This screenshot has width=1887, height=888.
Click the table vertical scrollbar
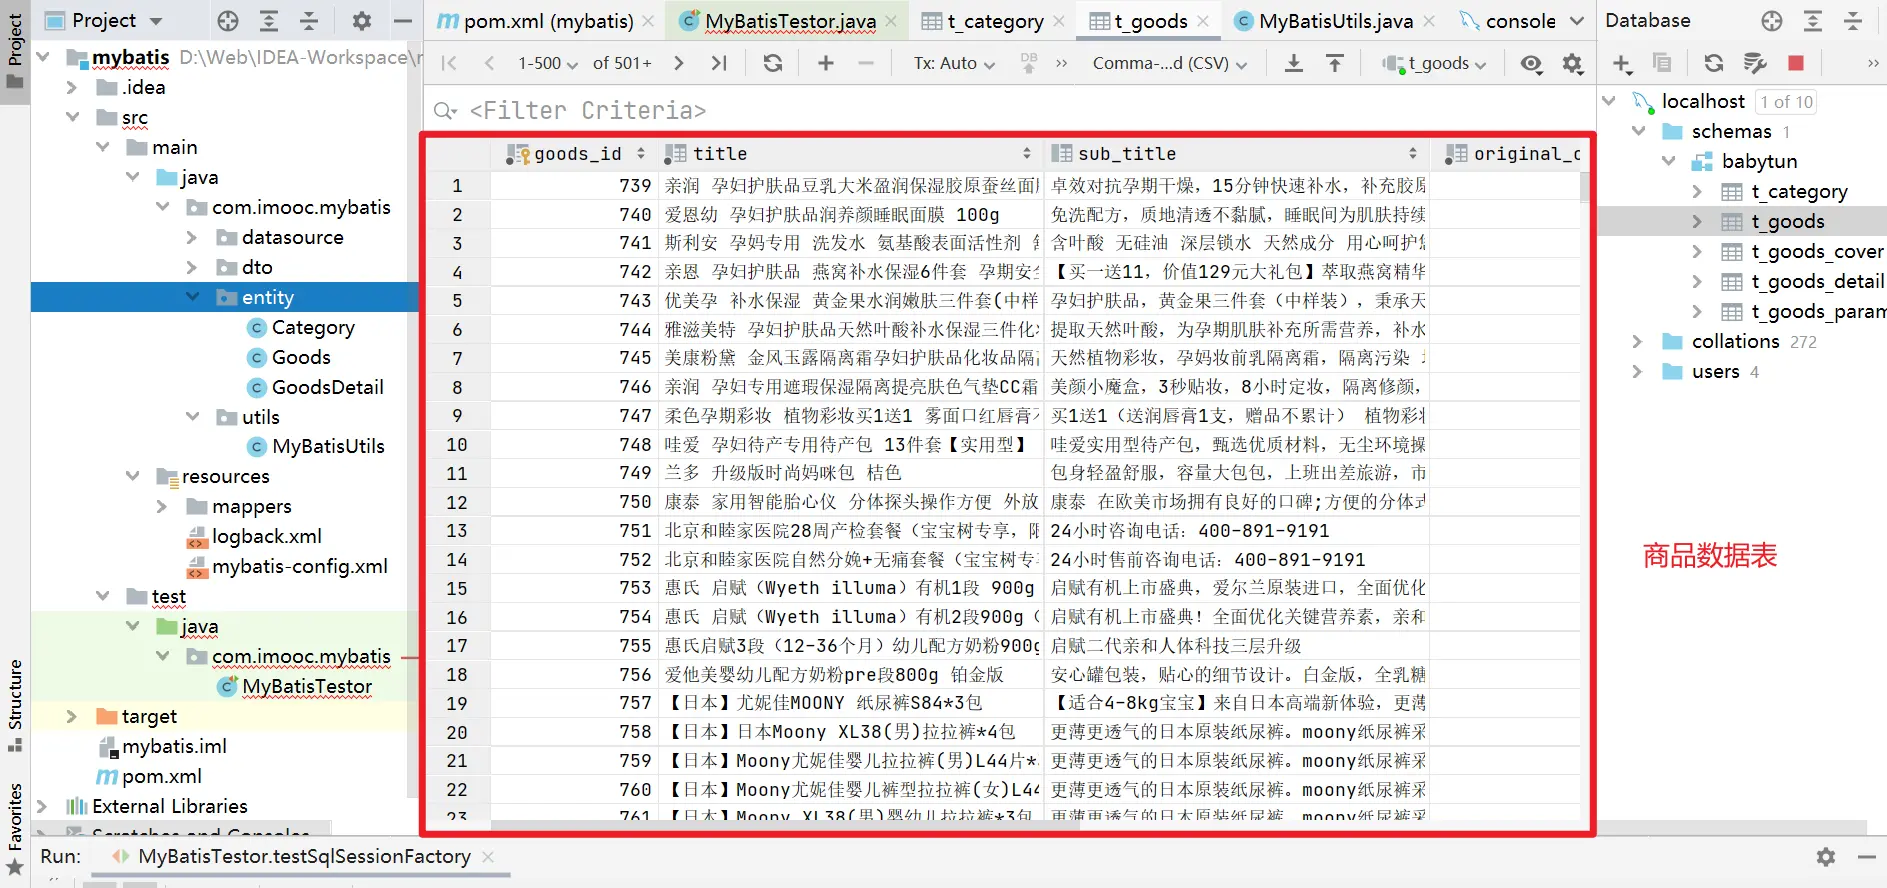coord(1584,189)
